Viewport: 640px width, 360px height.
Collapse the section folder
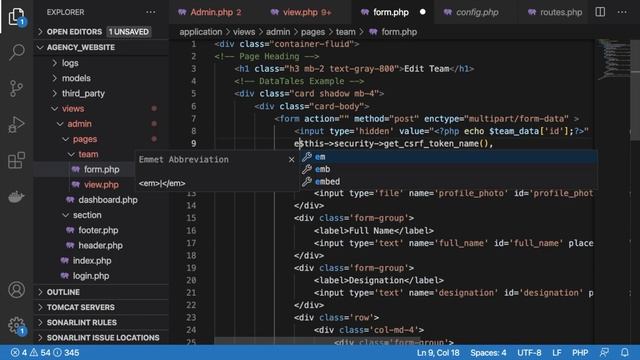point(101,215)
